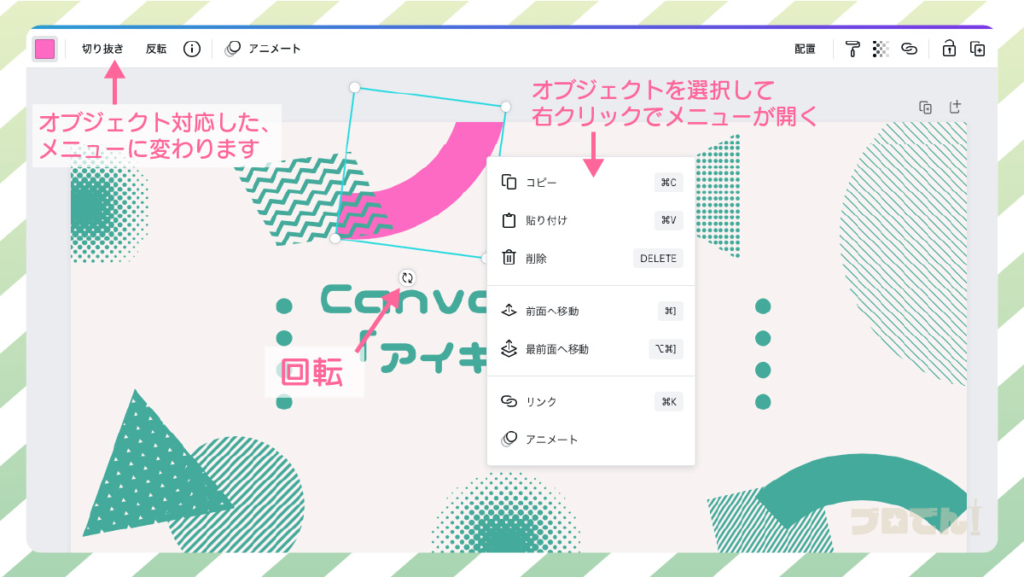Click the 反転 flip button
1024x577 pixels.
(x=156, y=49)
